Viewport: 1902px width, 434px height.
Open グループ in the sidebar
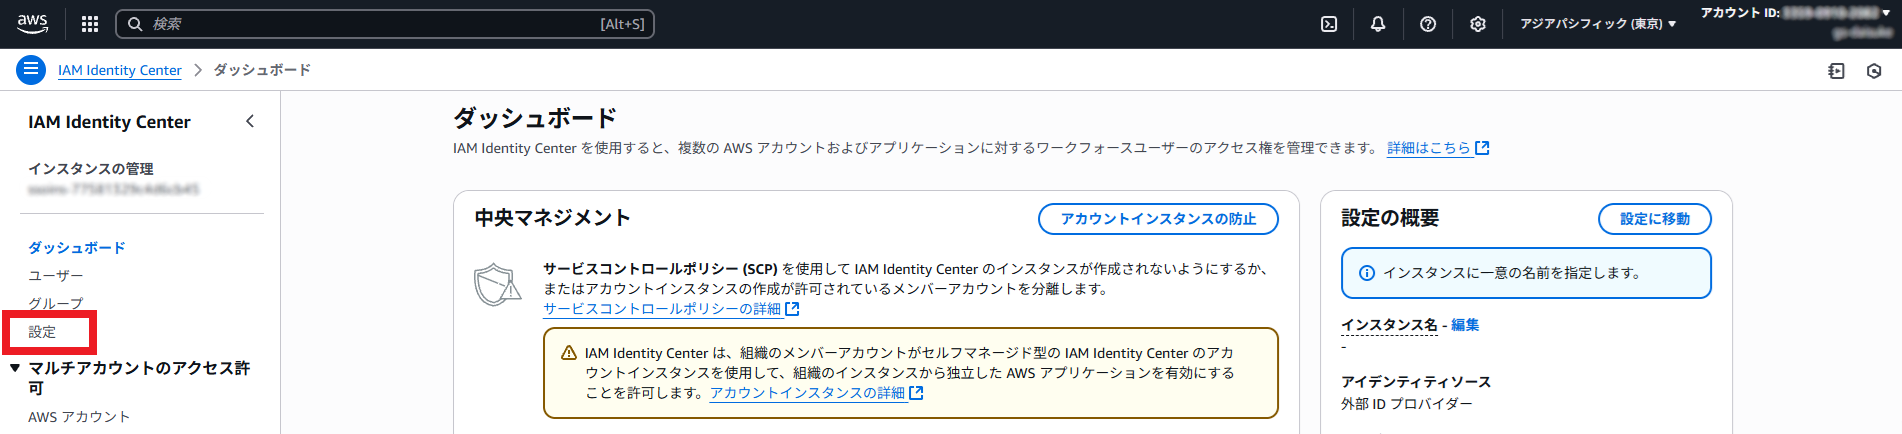56,303
